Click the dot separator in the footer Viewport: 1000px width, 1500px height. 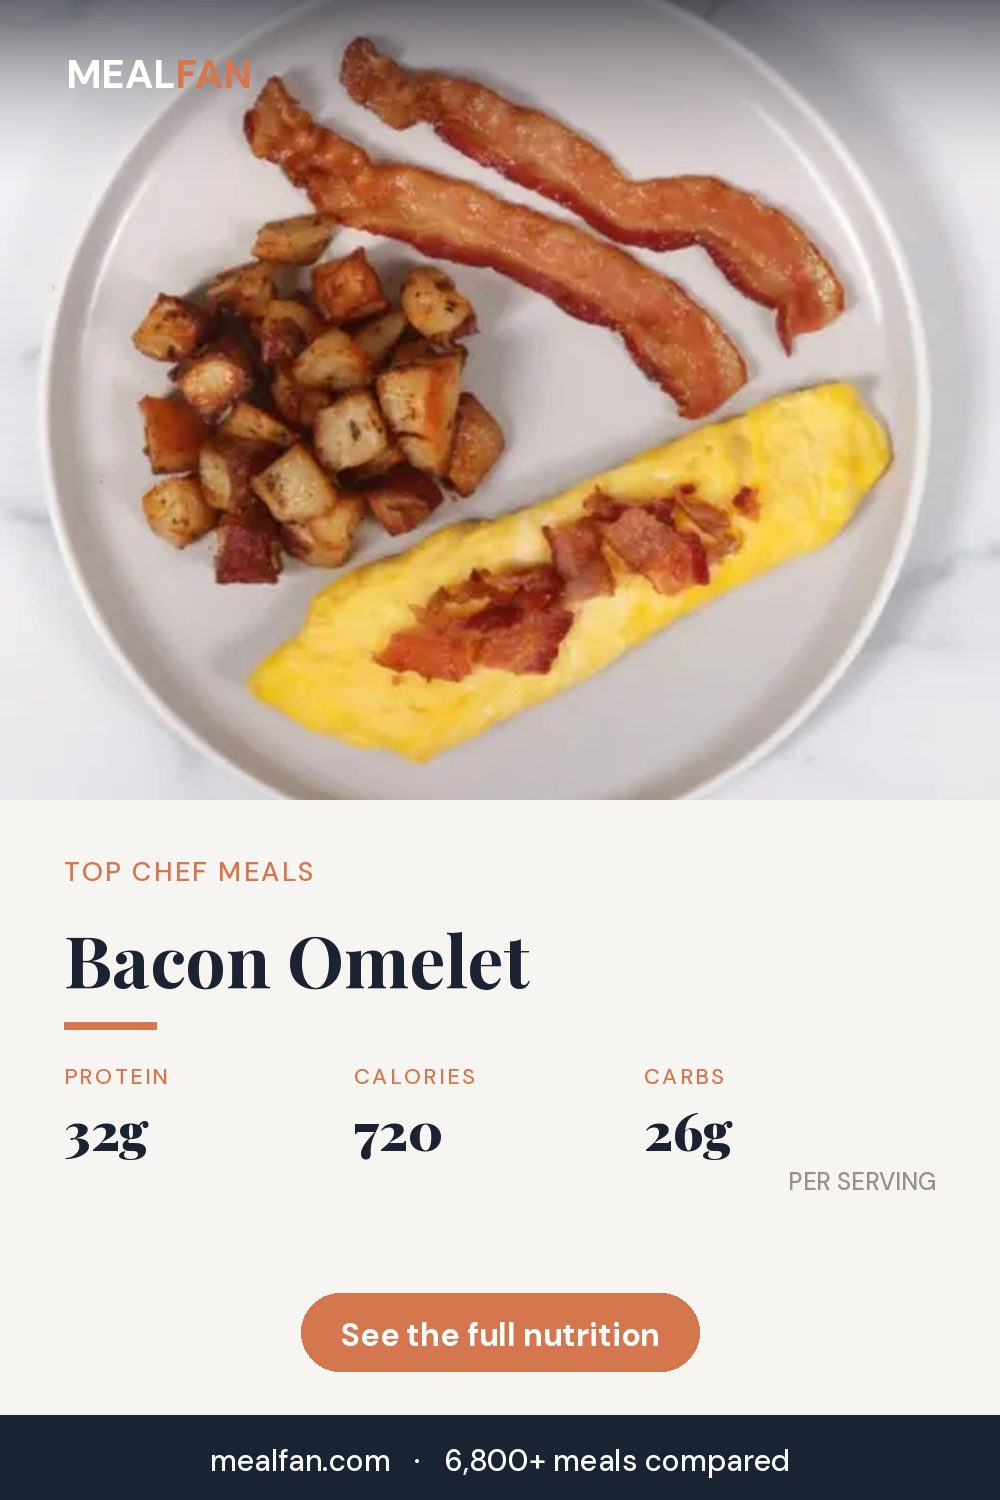417,1461
